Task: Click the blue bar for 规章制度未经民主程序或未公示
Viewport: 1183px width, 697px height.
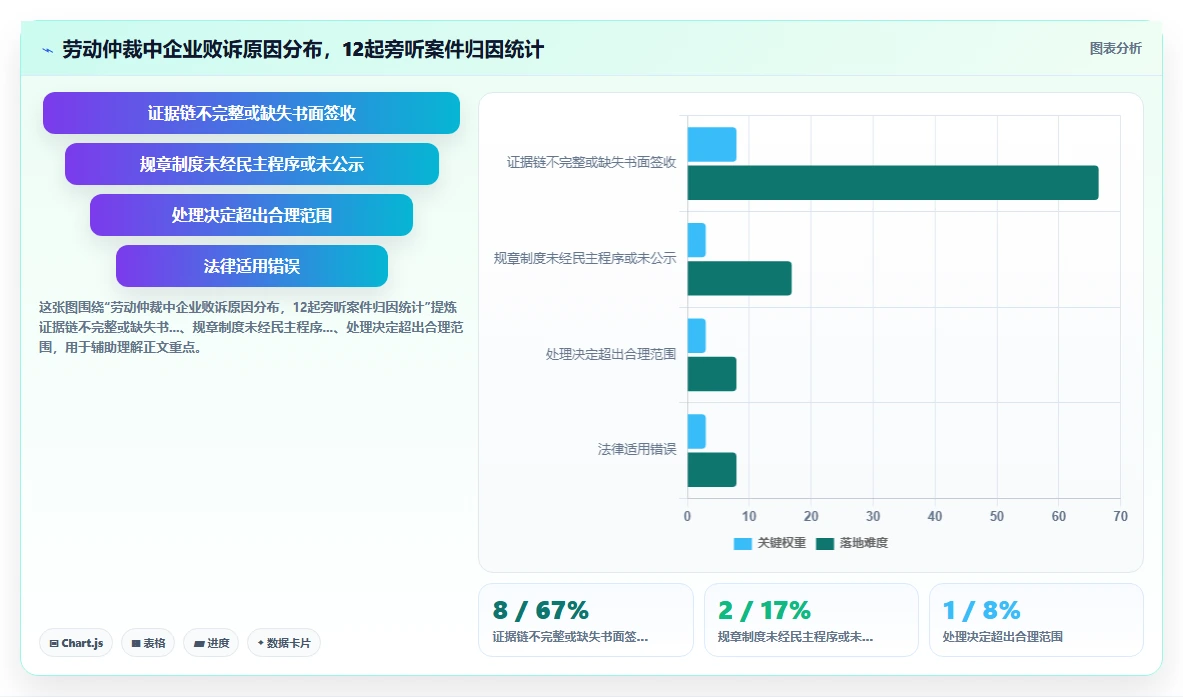Action: pyautogui.click(x=696, y=240)
